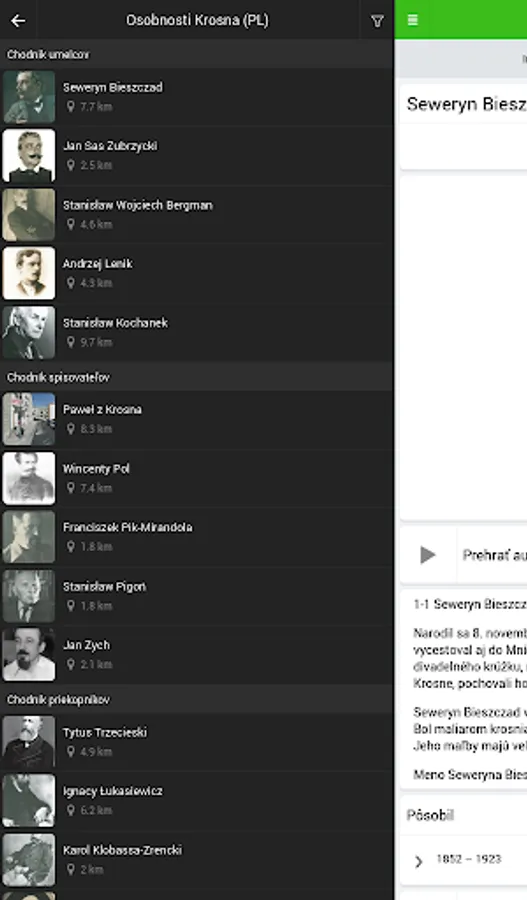Go back using the arrow icon
This screenshot has width=527, height=900.
(x=18, y=21)
